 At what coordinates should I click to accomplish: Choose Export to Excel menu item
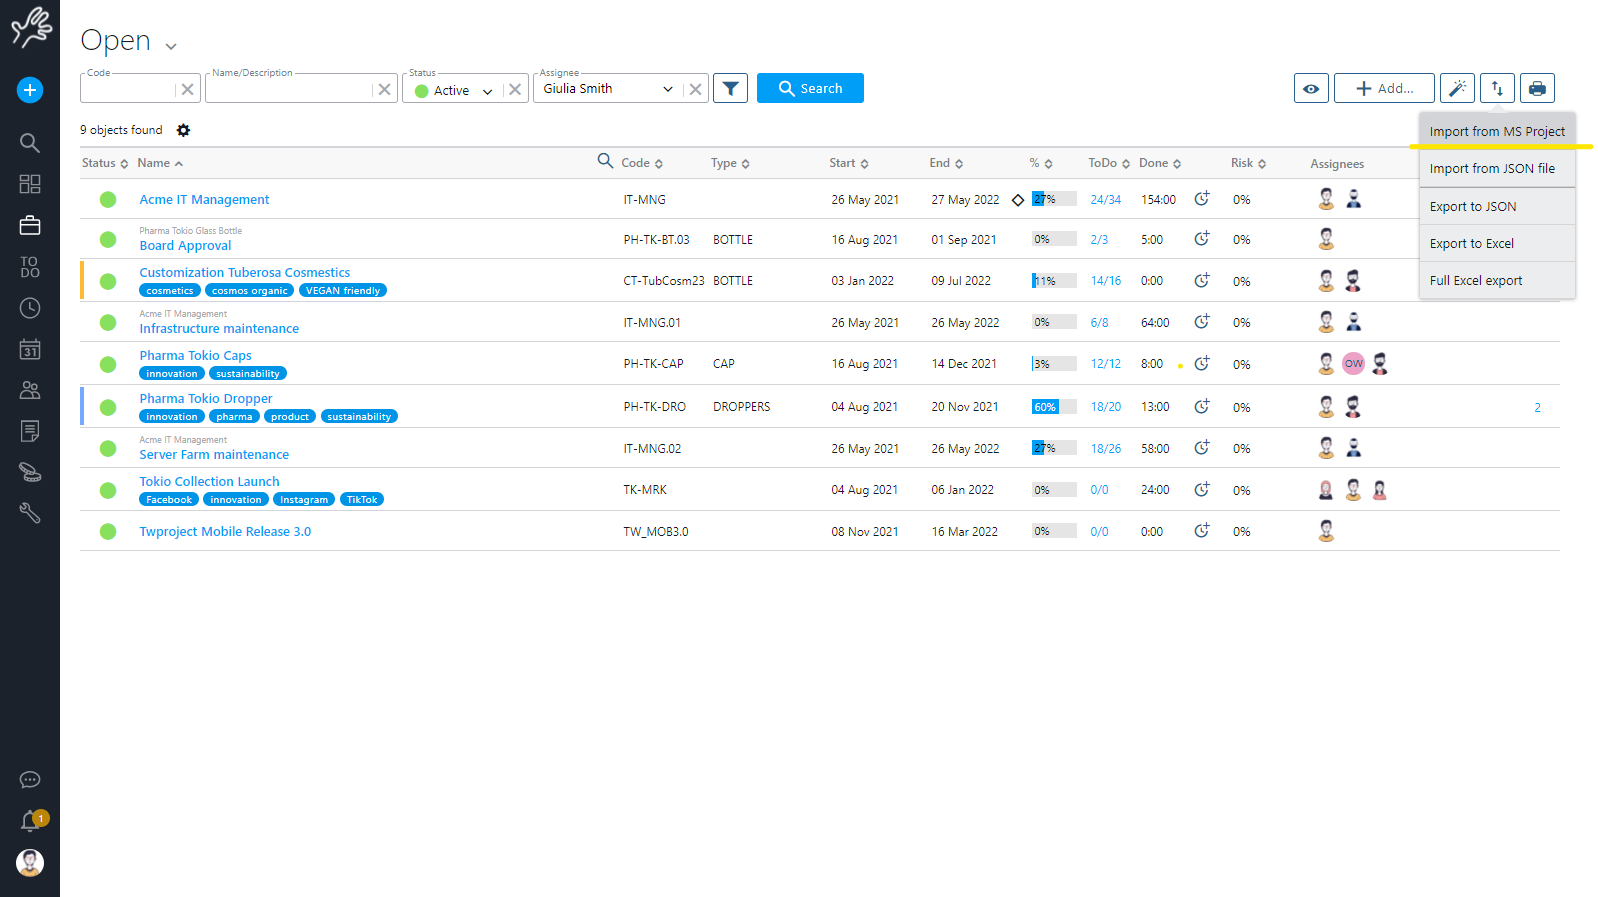pyautogui.click(x=1471, y=243)
